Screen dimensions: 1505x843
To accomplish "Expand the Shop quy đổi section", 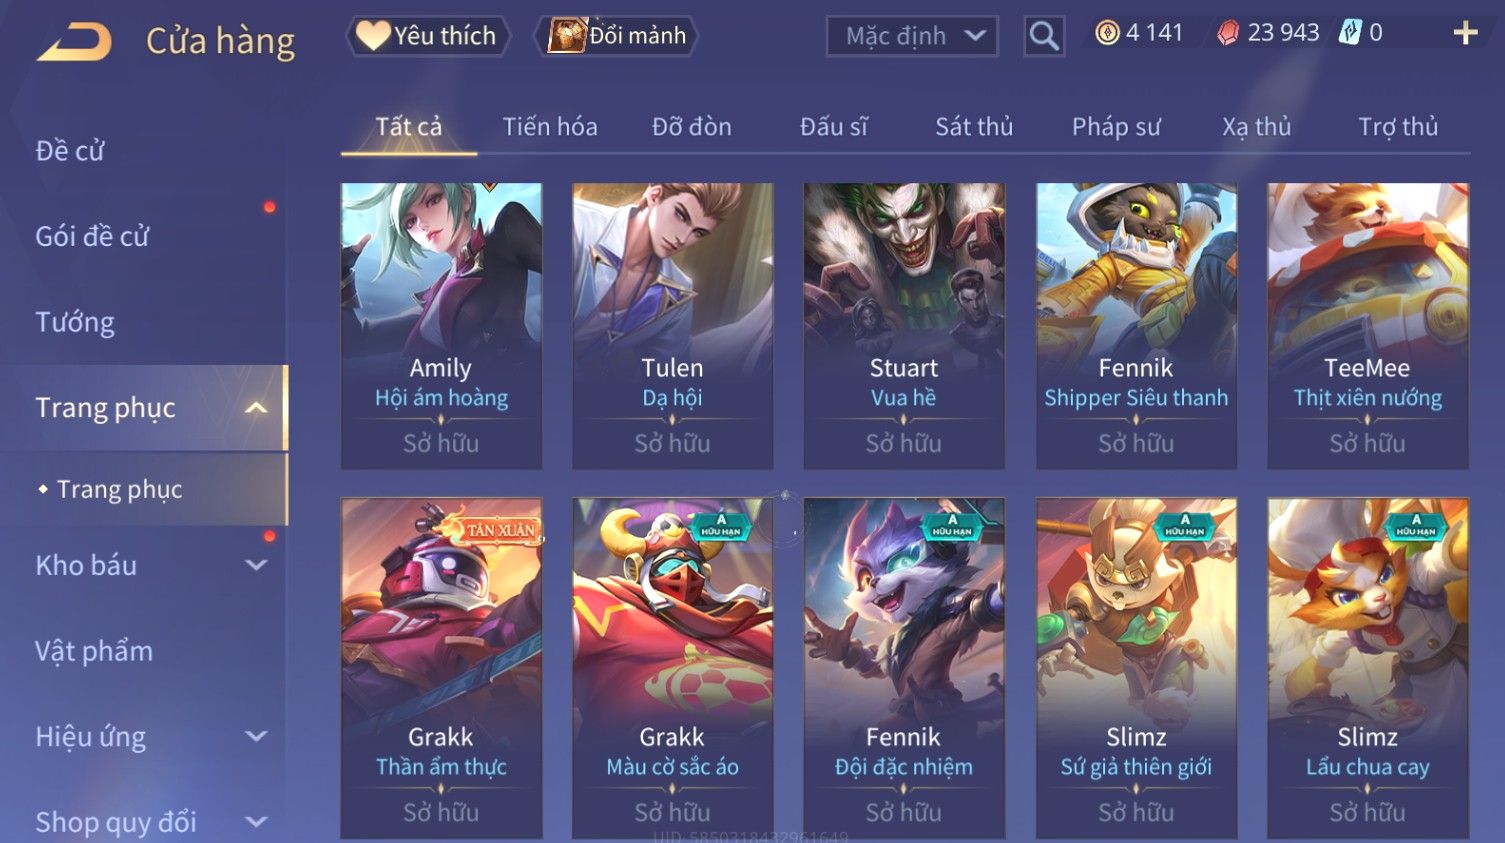I will (256, 822).
